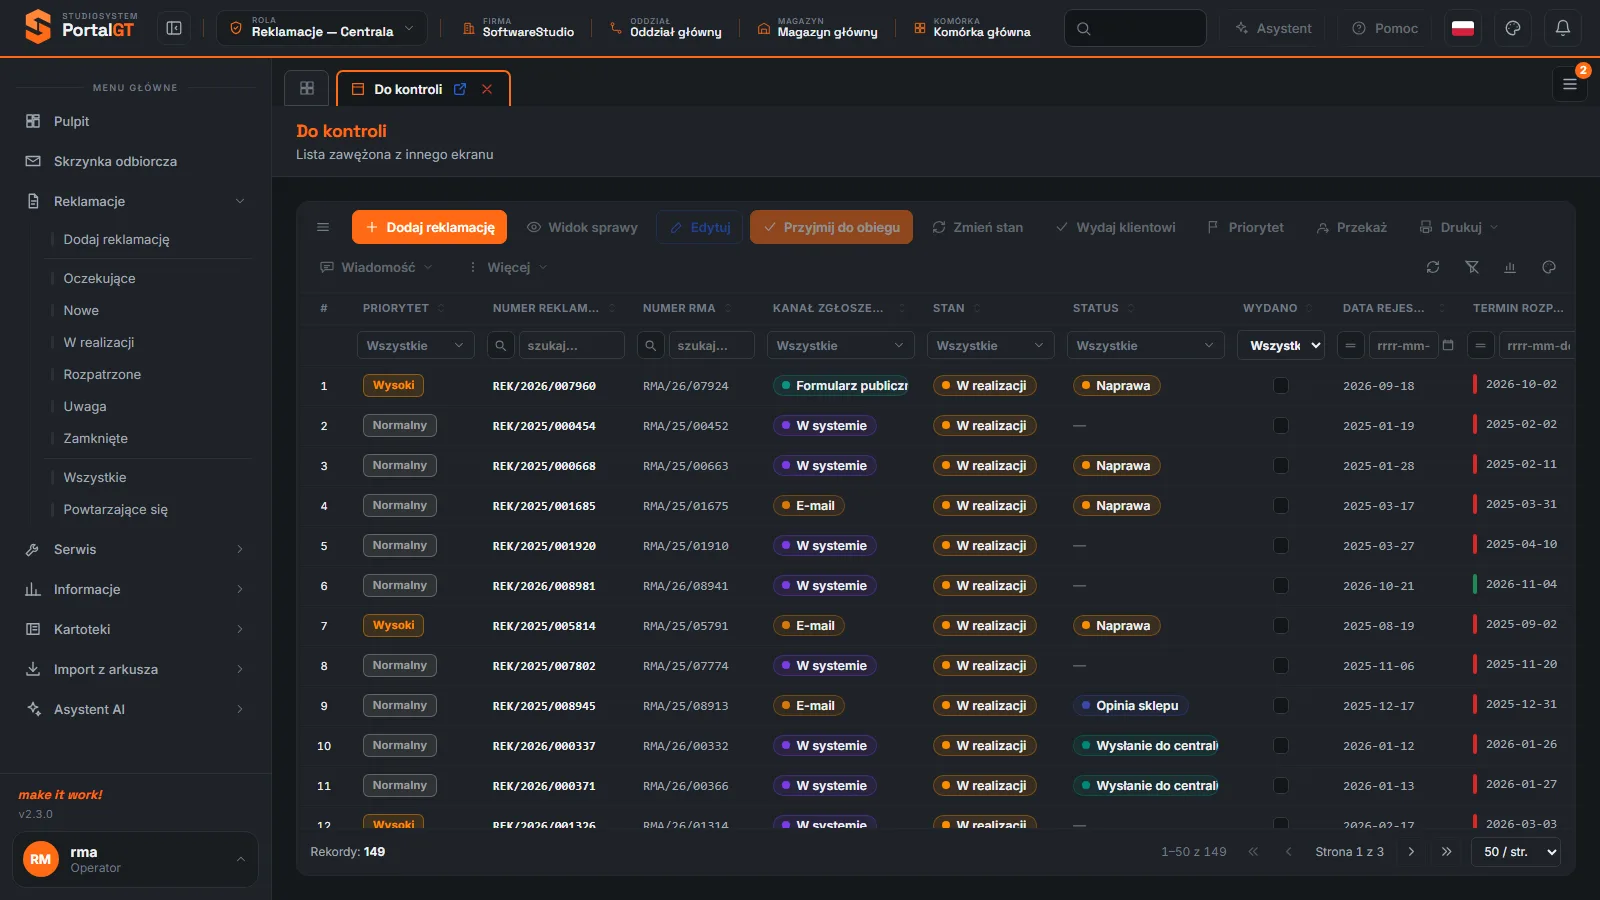The height and width of the screenshot is (900, 1600).
Task: Open the tab overview grid icon
Action: [307, 88]
